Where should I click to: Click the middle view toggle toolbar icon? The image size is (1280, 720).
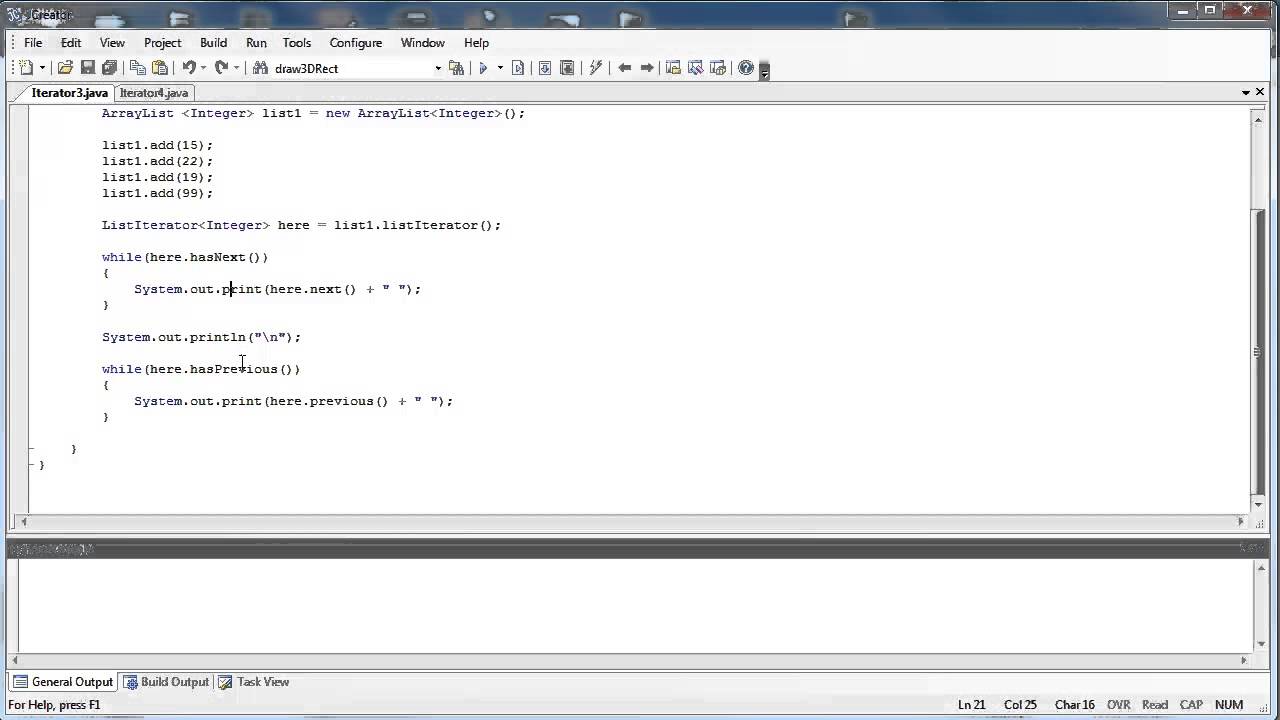[x=695, y=68]
